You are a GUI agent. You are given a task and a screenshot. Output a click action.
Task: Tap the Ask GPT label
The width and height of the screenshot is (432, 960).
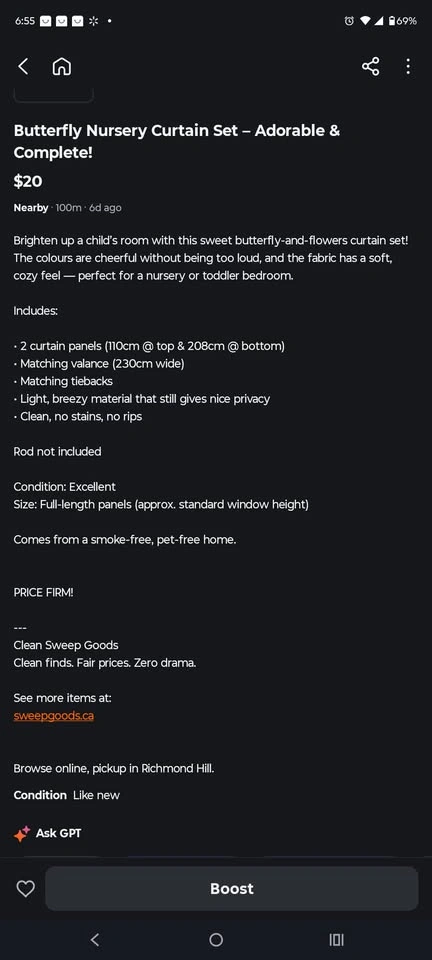(x=58, y=833)
